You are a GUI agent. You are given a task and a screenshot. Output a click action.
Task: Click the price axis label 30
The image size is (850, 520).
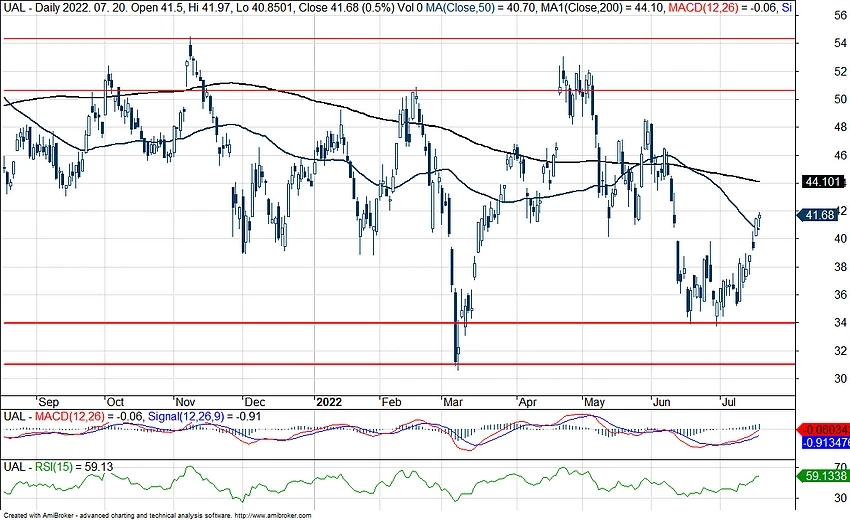(841, 378)
